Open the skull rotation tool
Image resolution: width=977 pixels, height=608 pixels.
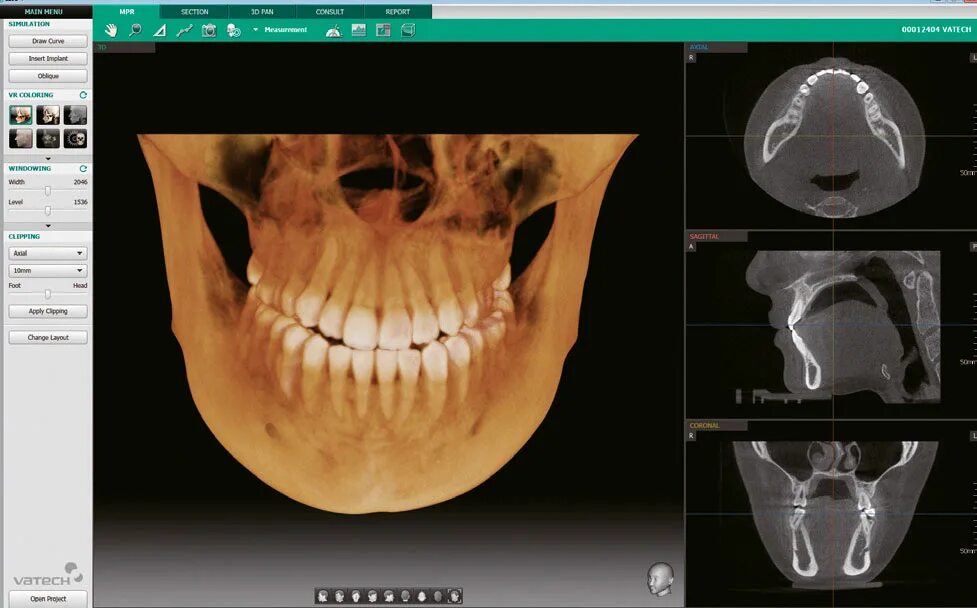(x=233, y=31)
